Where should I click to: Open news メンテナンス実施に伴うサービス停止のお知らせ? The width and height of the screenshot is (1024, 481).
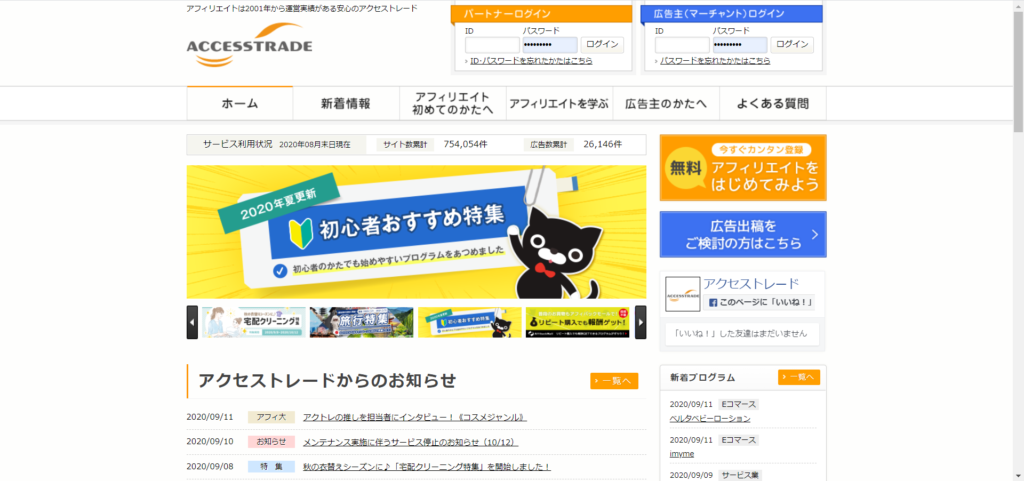[x=410, y=442]
